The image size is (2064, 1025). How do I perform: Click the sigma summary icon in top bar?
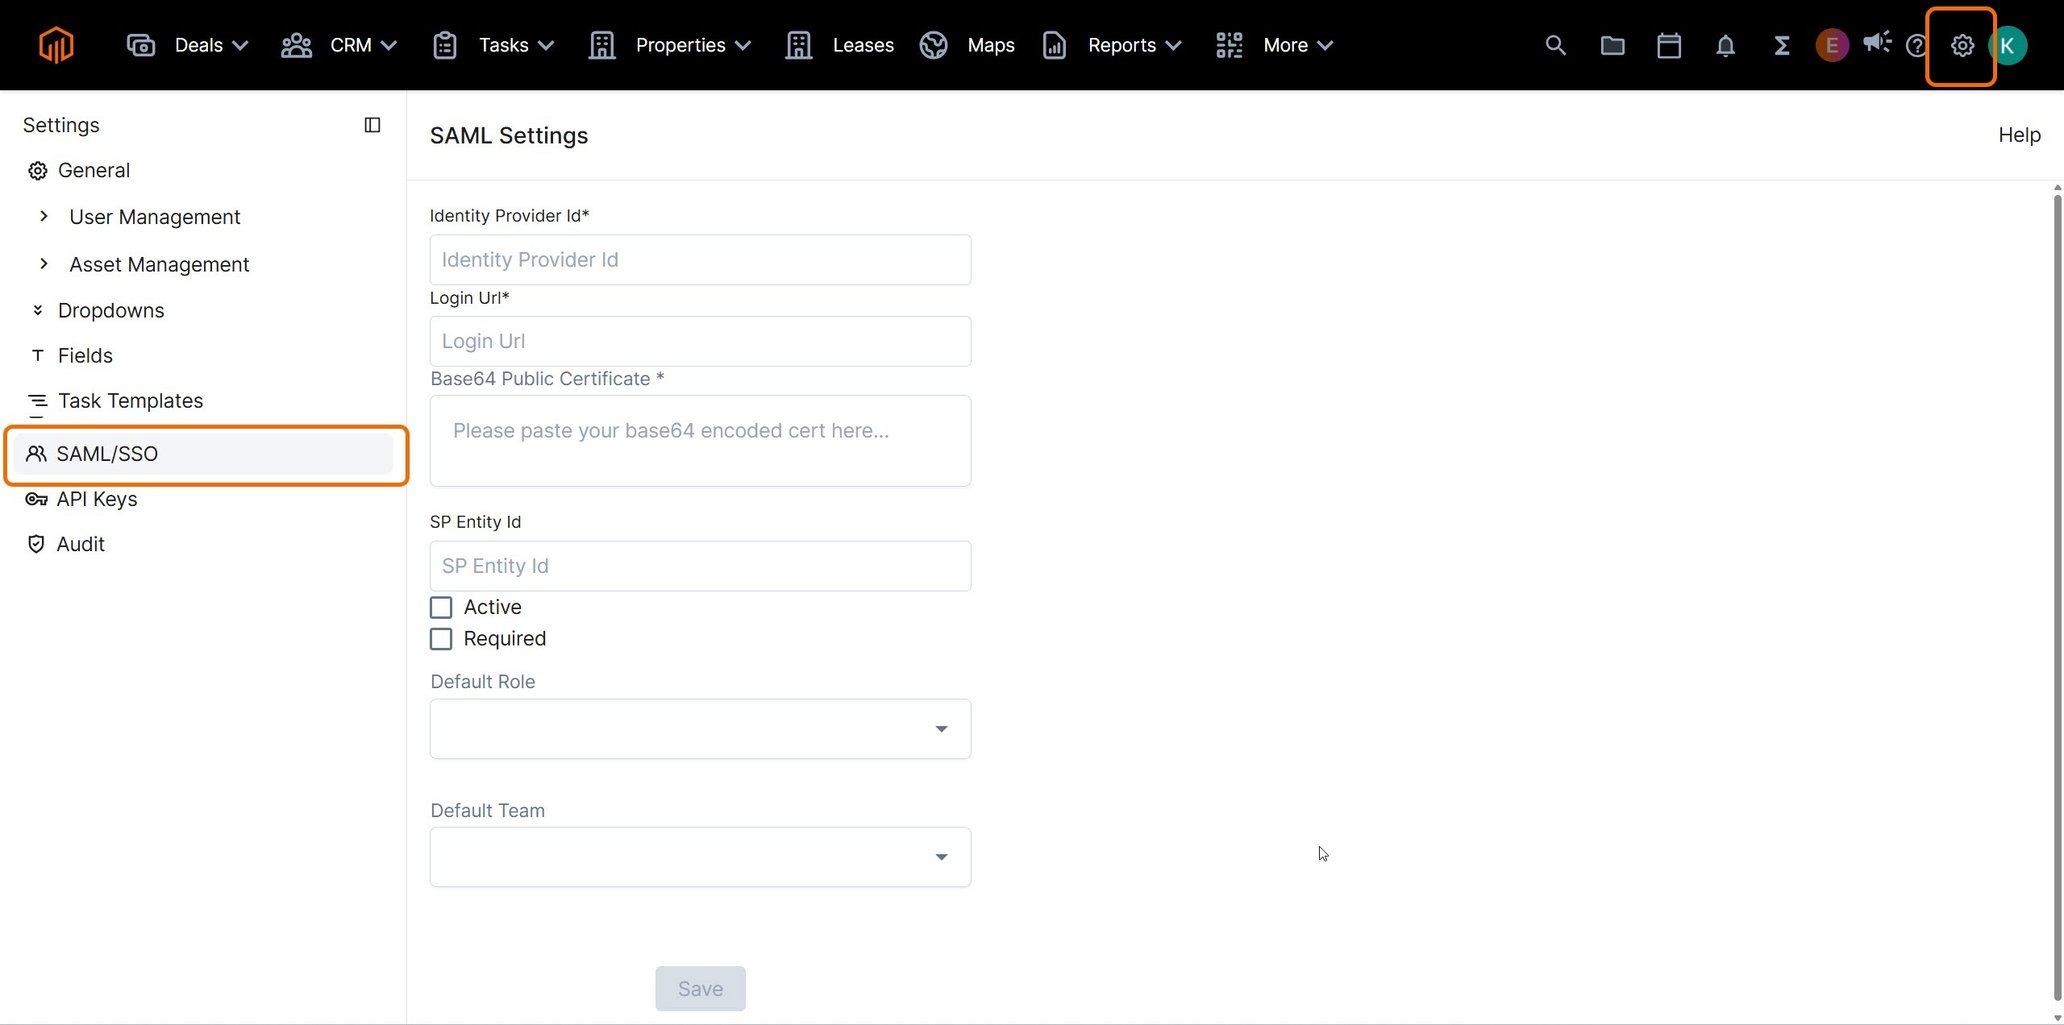pyautogui.click(x=1781, y=45)
